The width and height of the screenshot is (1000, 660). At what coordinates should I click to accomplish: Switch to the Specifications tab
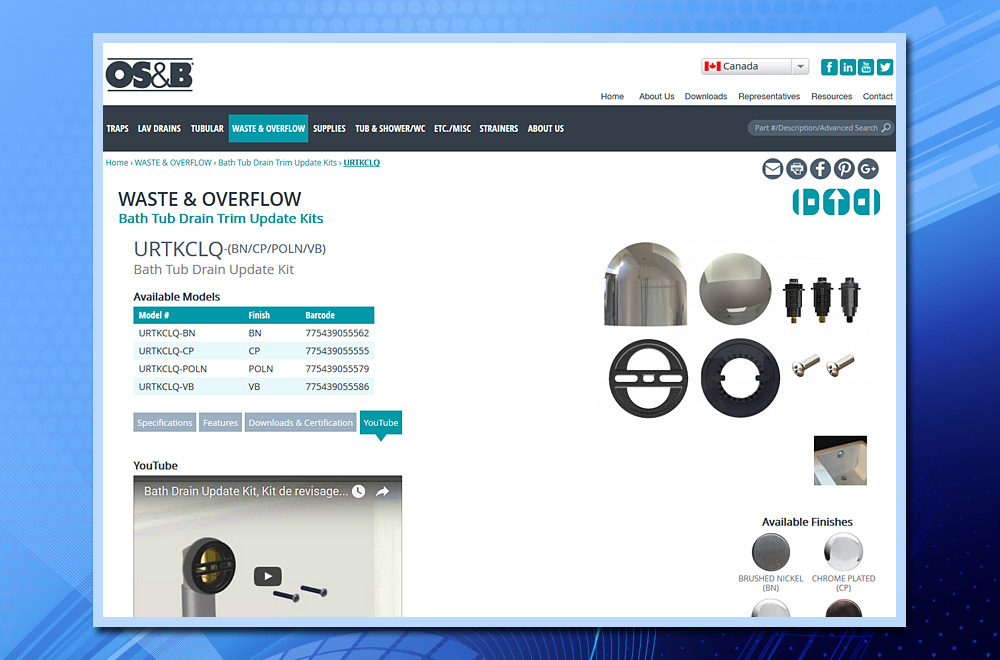(165, 422)
